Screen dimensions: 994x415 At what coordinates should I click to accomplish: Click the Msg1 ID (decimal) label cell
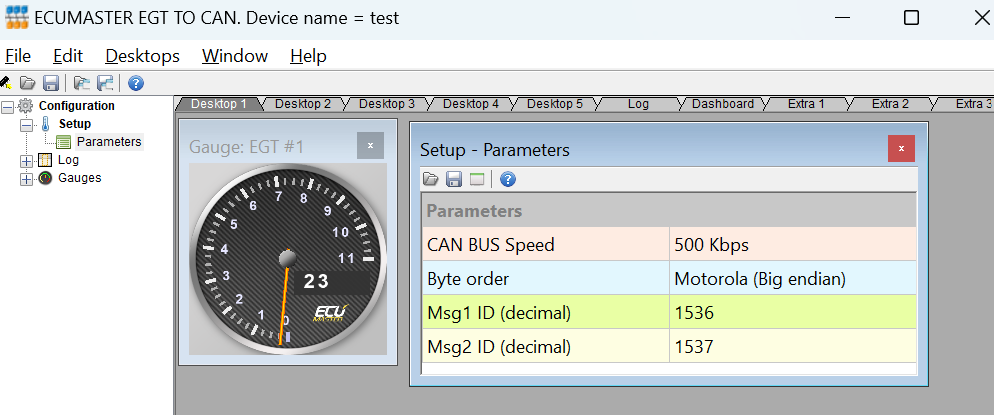[x=546, y=312]
